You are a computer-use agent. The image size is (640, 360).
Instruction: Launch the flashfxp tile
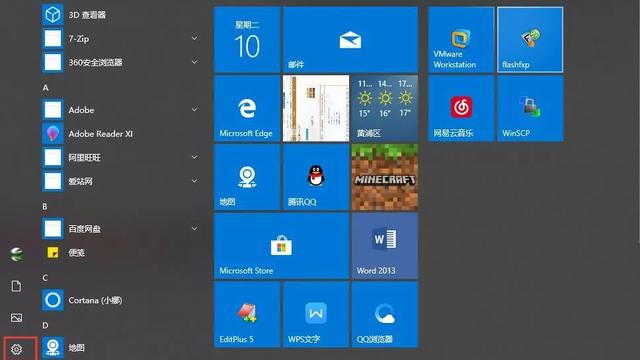[530, 40]
